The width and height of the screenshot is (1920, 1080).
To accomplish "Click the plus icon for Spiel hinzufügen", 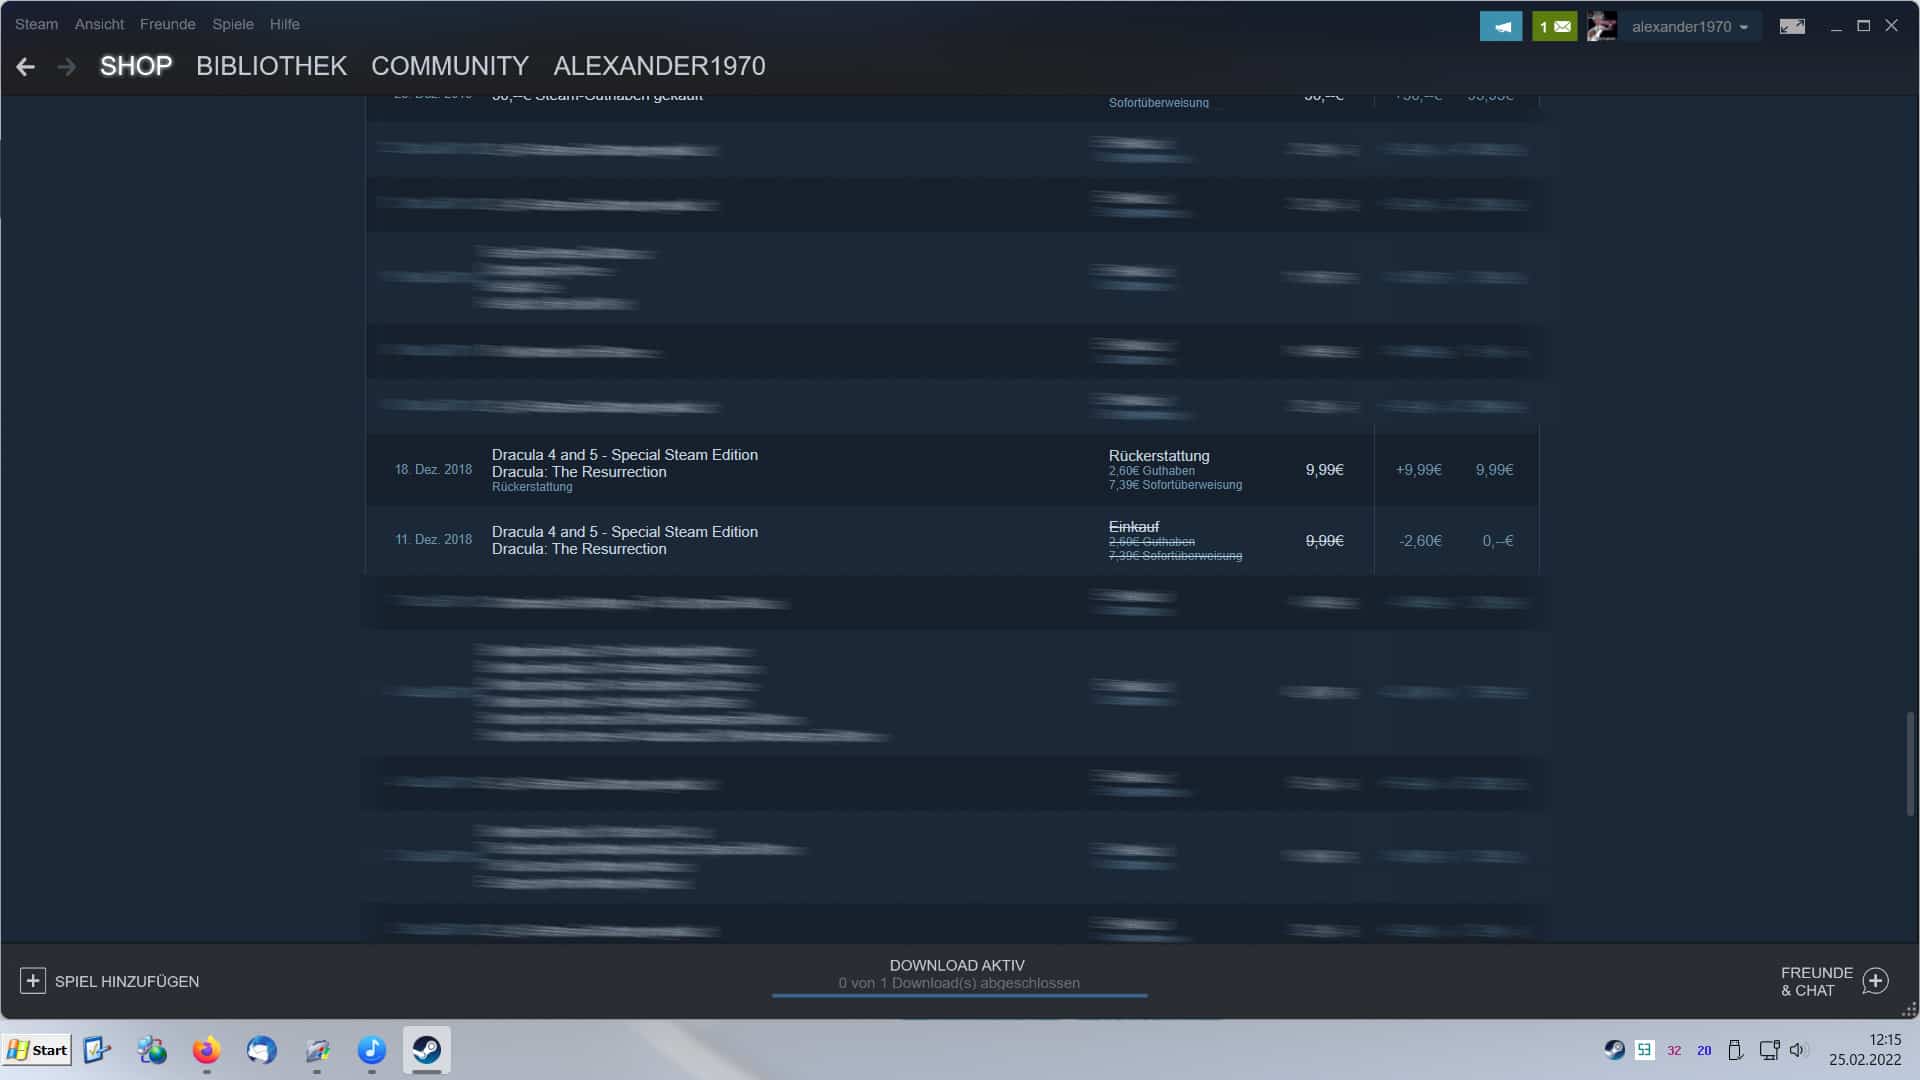I will (33, 981).
